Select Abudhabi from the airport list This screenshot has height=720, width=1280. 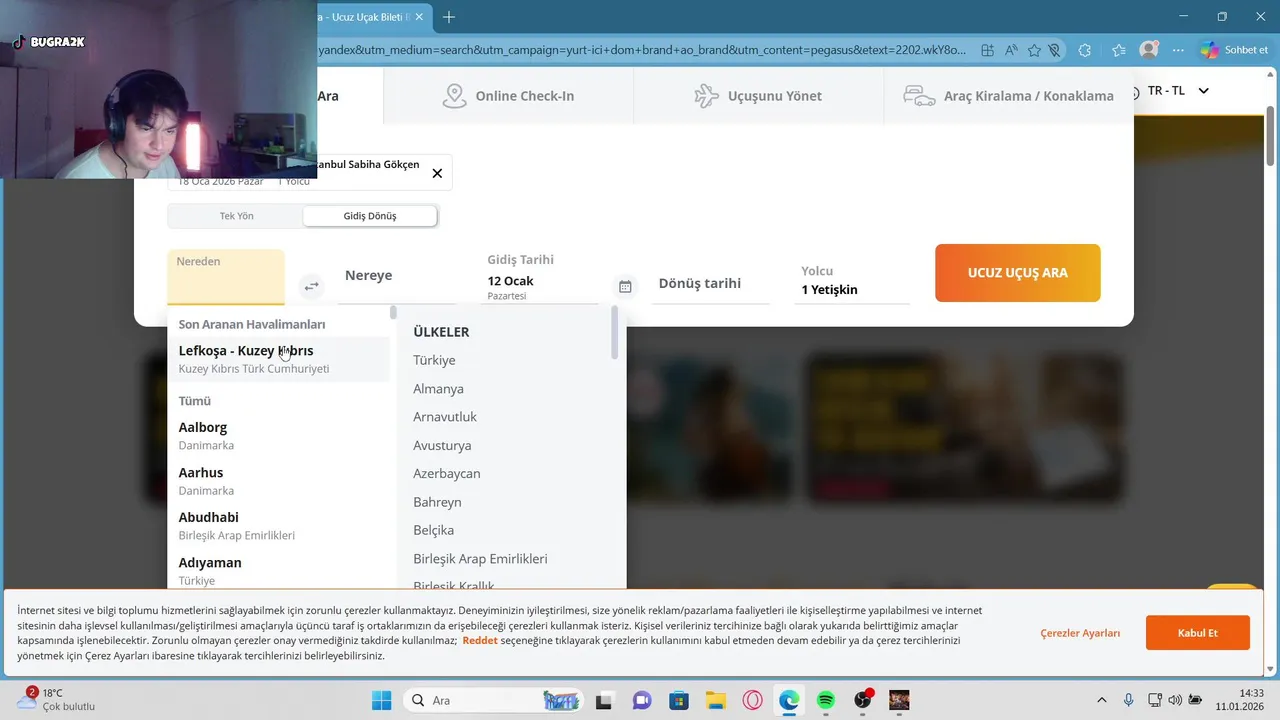tap(278, 526)
